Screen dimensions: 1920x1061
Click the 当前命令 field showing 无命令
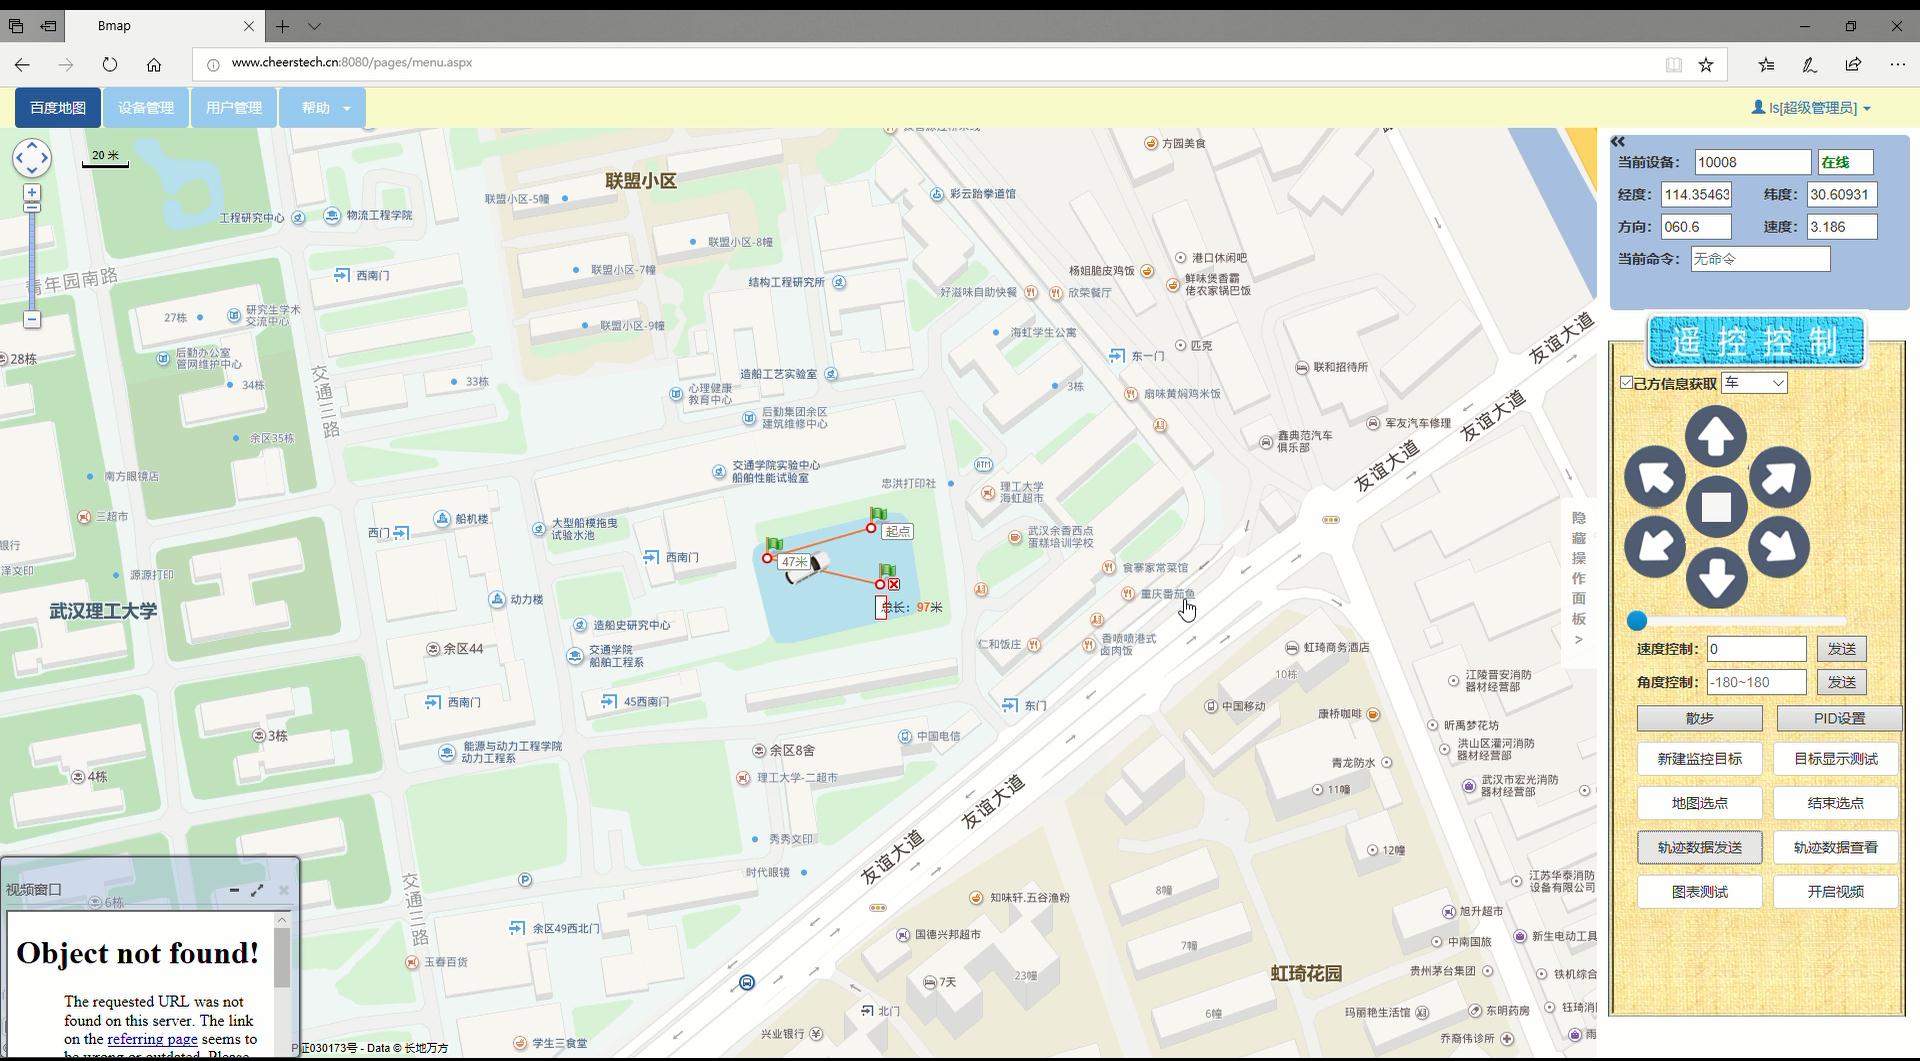pos(1760,259)
